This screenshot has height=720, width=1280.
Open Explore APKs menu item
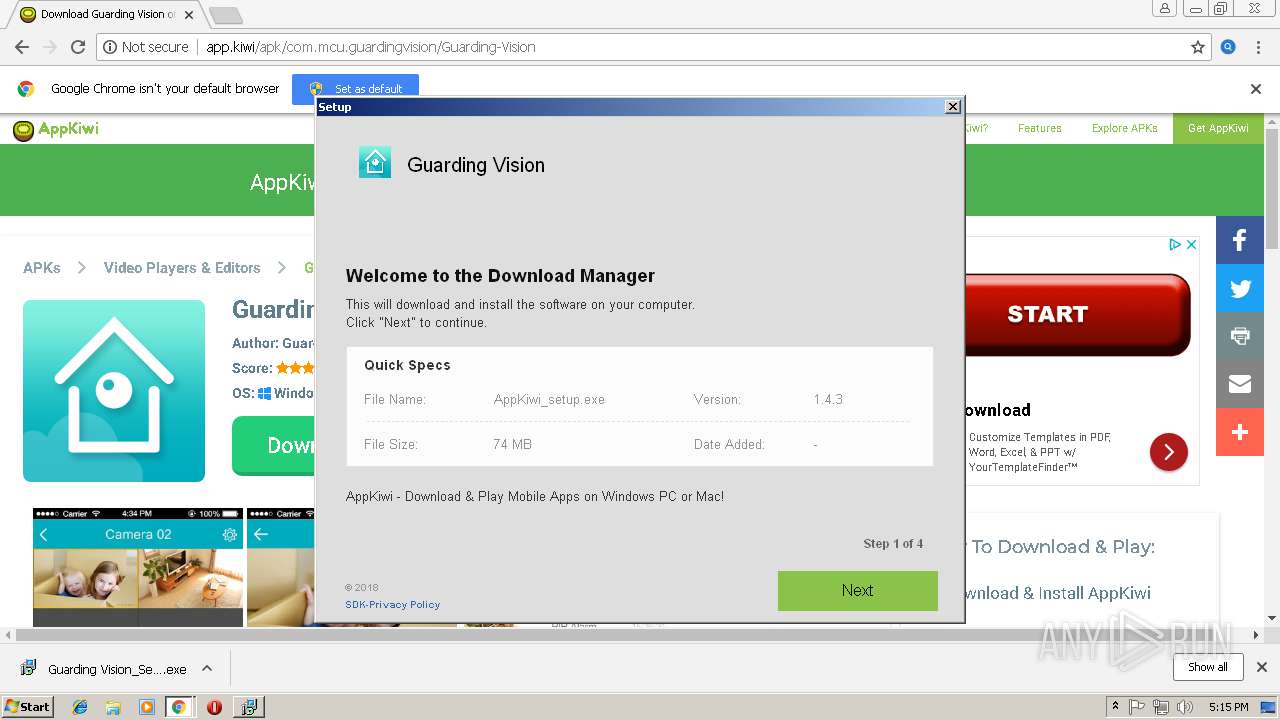click(x=1125, y=128)
